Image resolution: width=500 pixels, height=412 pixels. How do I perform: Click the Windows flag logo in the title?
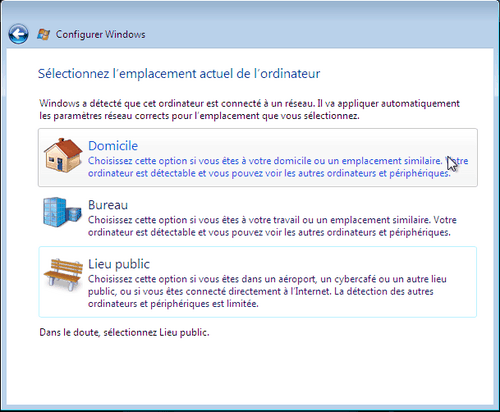point(43,34)
